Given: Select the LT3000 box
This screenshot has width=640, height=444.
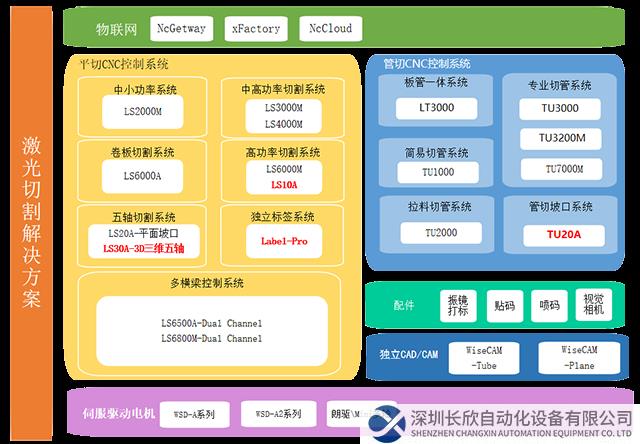Looking at the screenshot, I should pos(434,107).
